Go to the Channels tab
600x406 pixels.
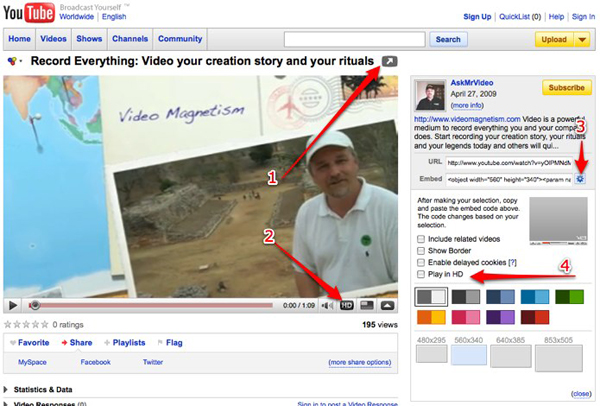click(x=131, y=39)
